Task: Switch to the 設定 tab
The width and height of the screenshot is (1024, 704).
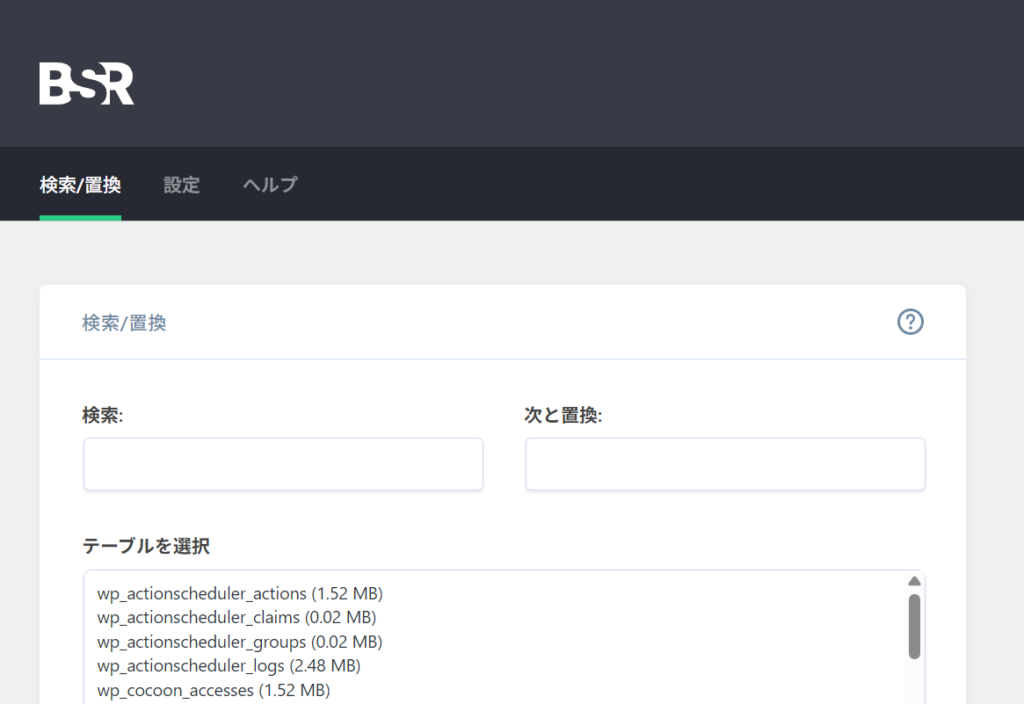Action: 181,185
